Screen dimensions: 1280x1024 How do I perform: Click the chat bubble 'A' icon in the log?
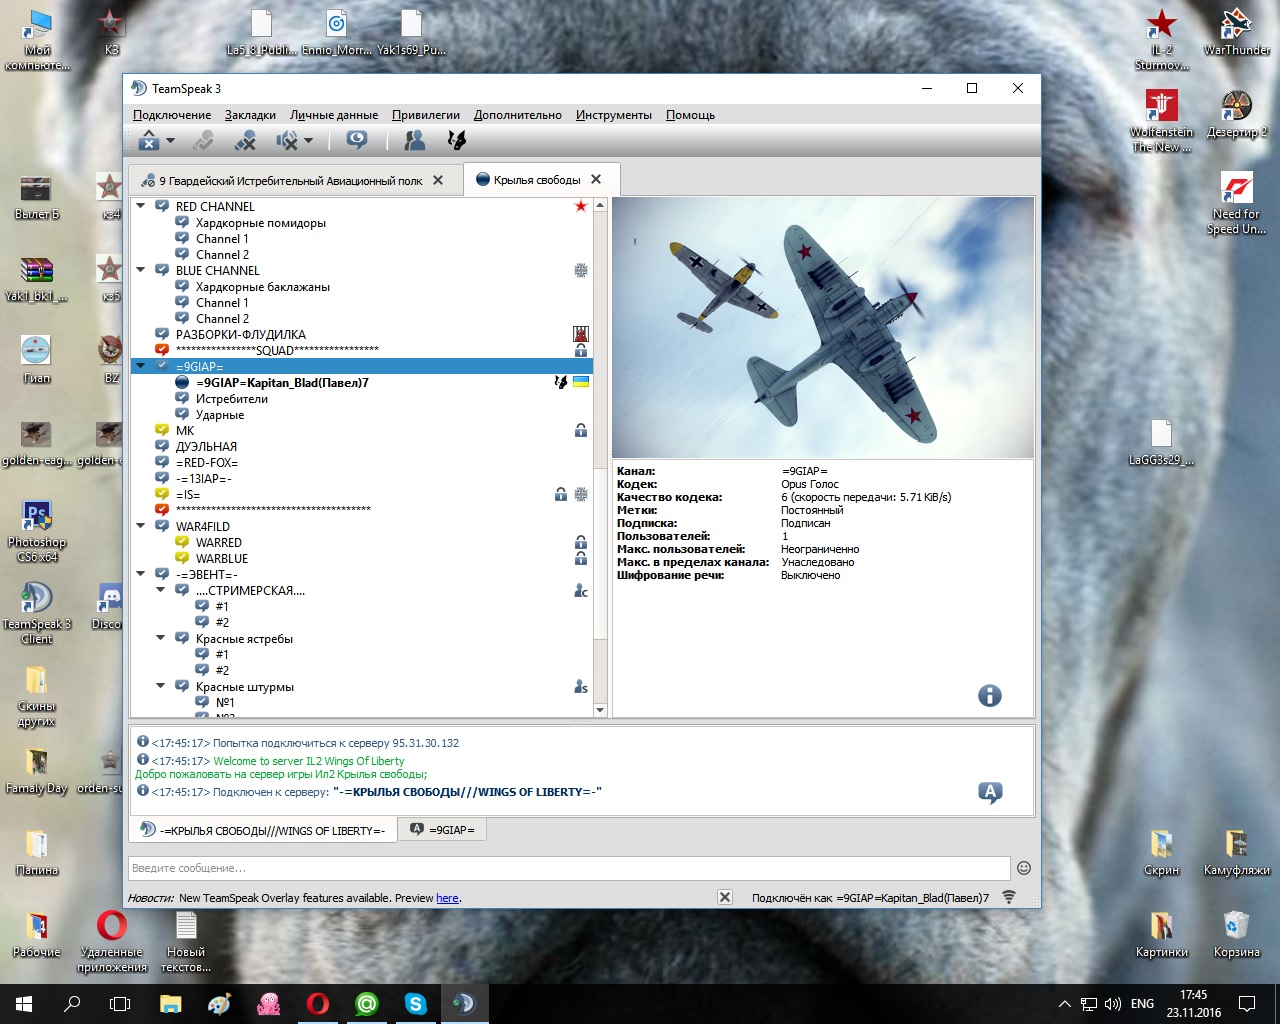989,793
